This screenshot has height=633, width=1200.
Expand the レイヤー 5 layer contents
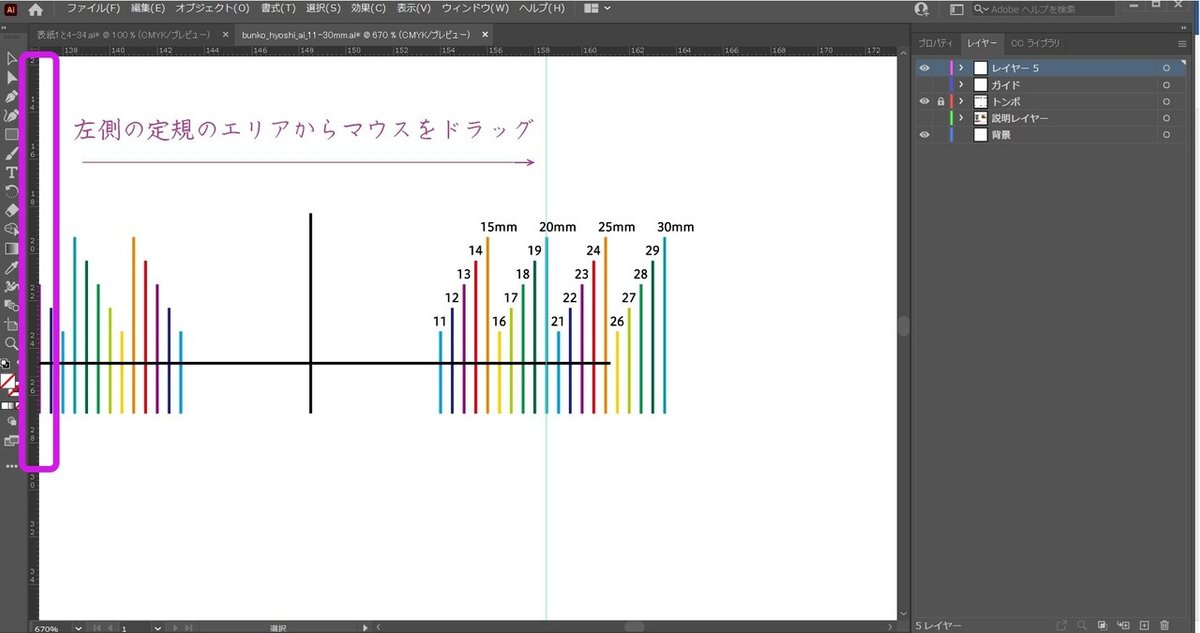point(959,67)
